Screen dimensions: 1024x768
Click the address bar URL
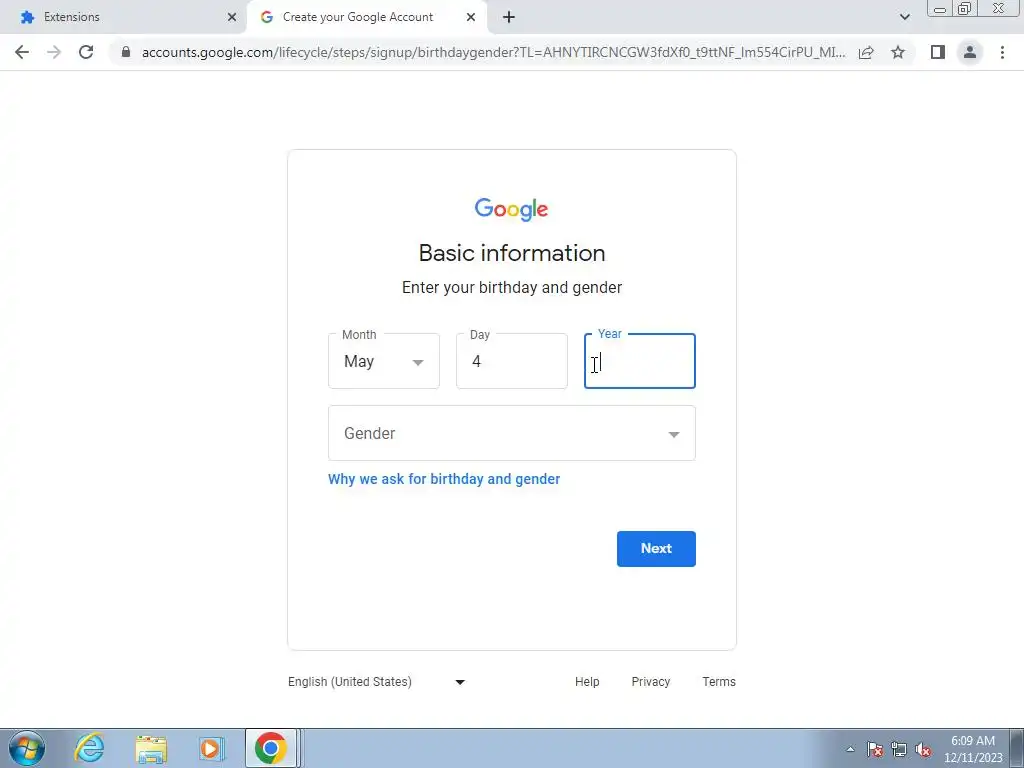click(x=493, y=52)
